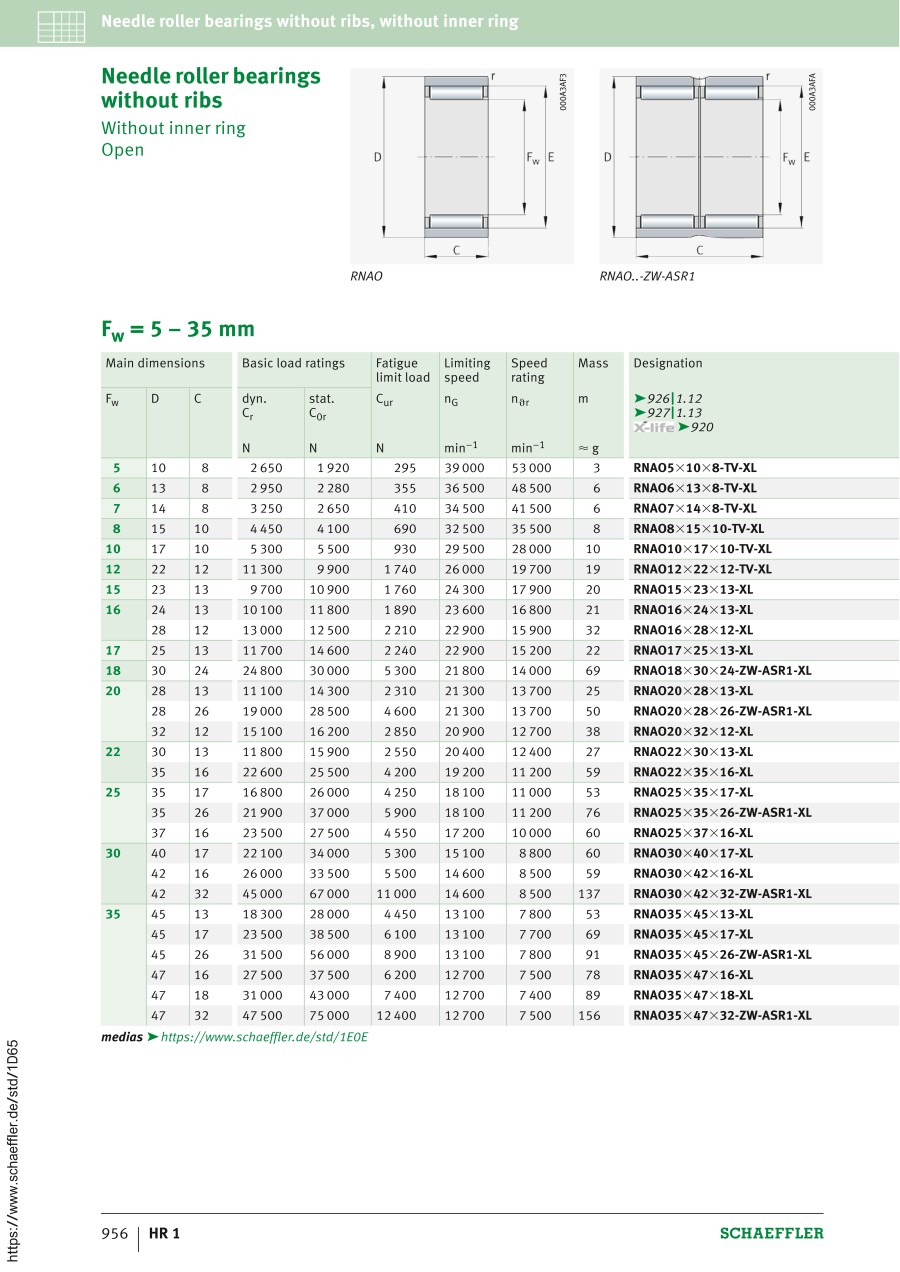Select designation RNAO30×42×32-ZW-ASR1-XL
The width and height of the screenshot is (900, 1272).
tap(722, 894)
